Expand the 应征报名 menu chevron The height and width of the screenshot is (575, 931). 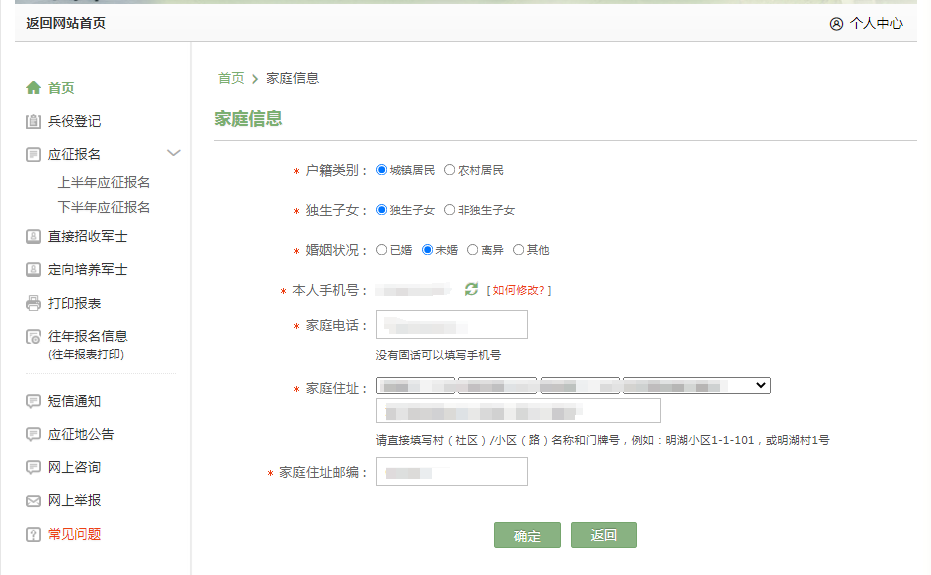[x=174, y=153]
